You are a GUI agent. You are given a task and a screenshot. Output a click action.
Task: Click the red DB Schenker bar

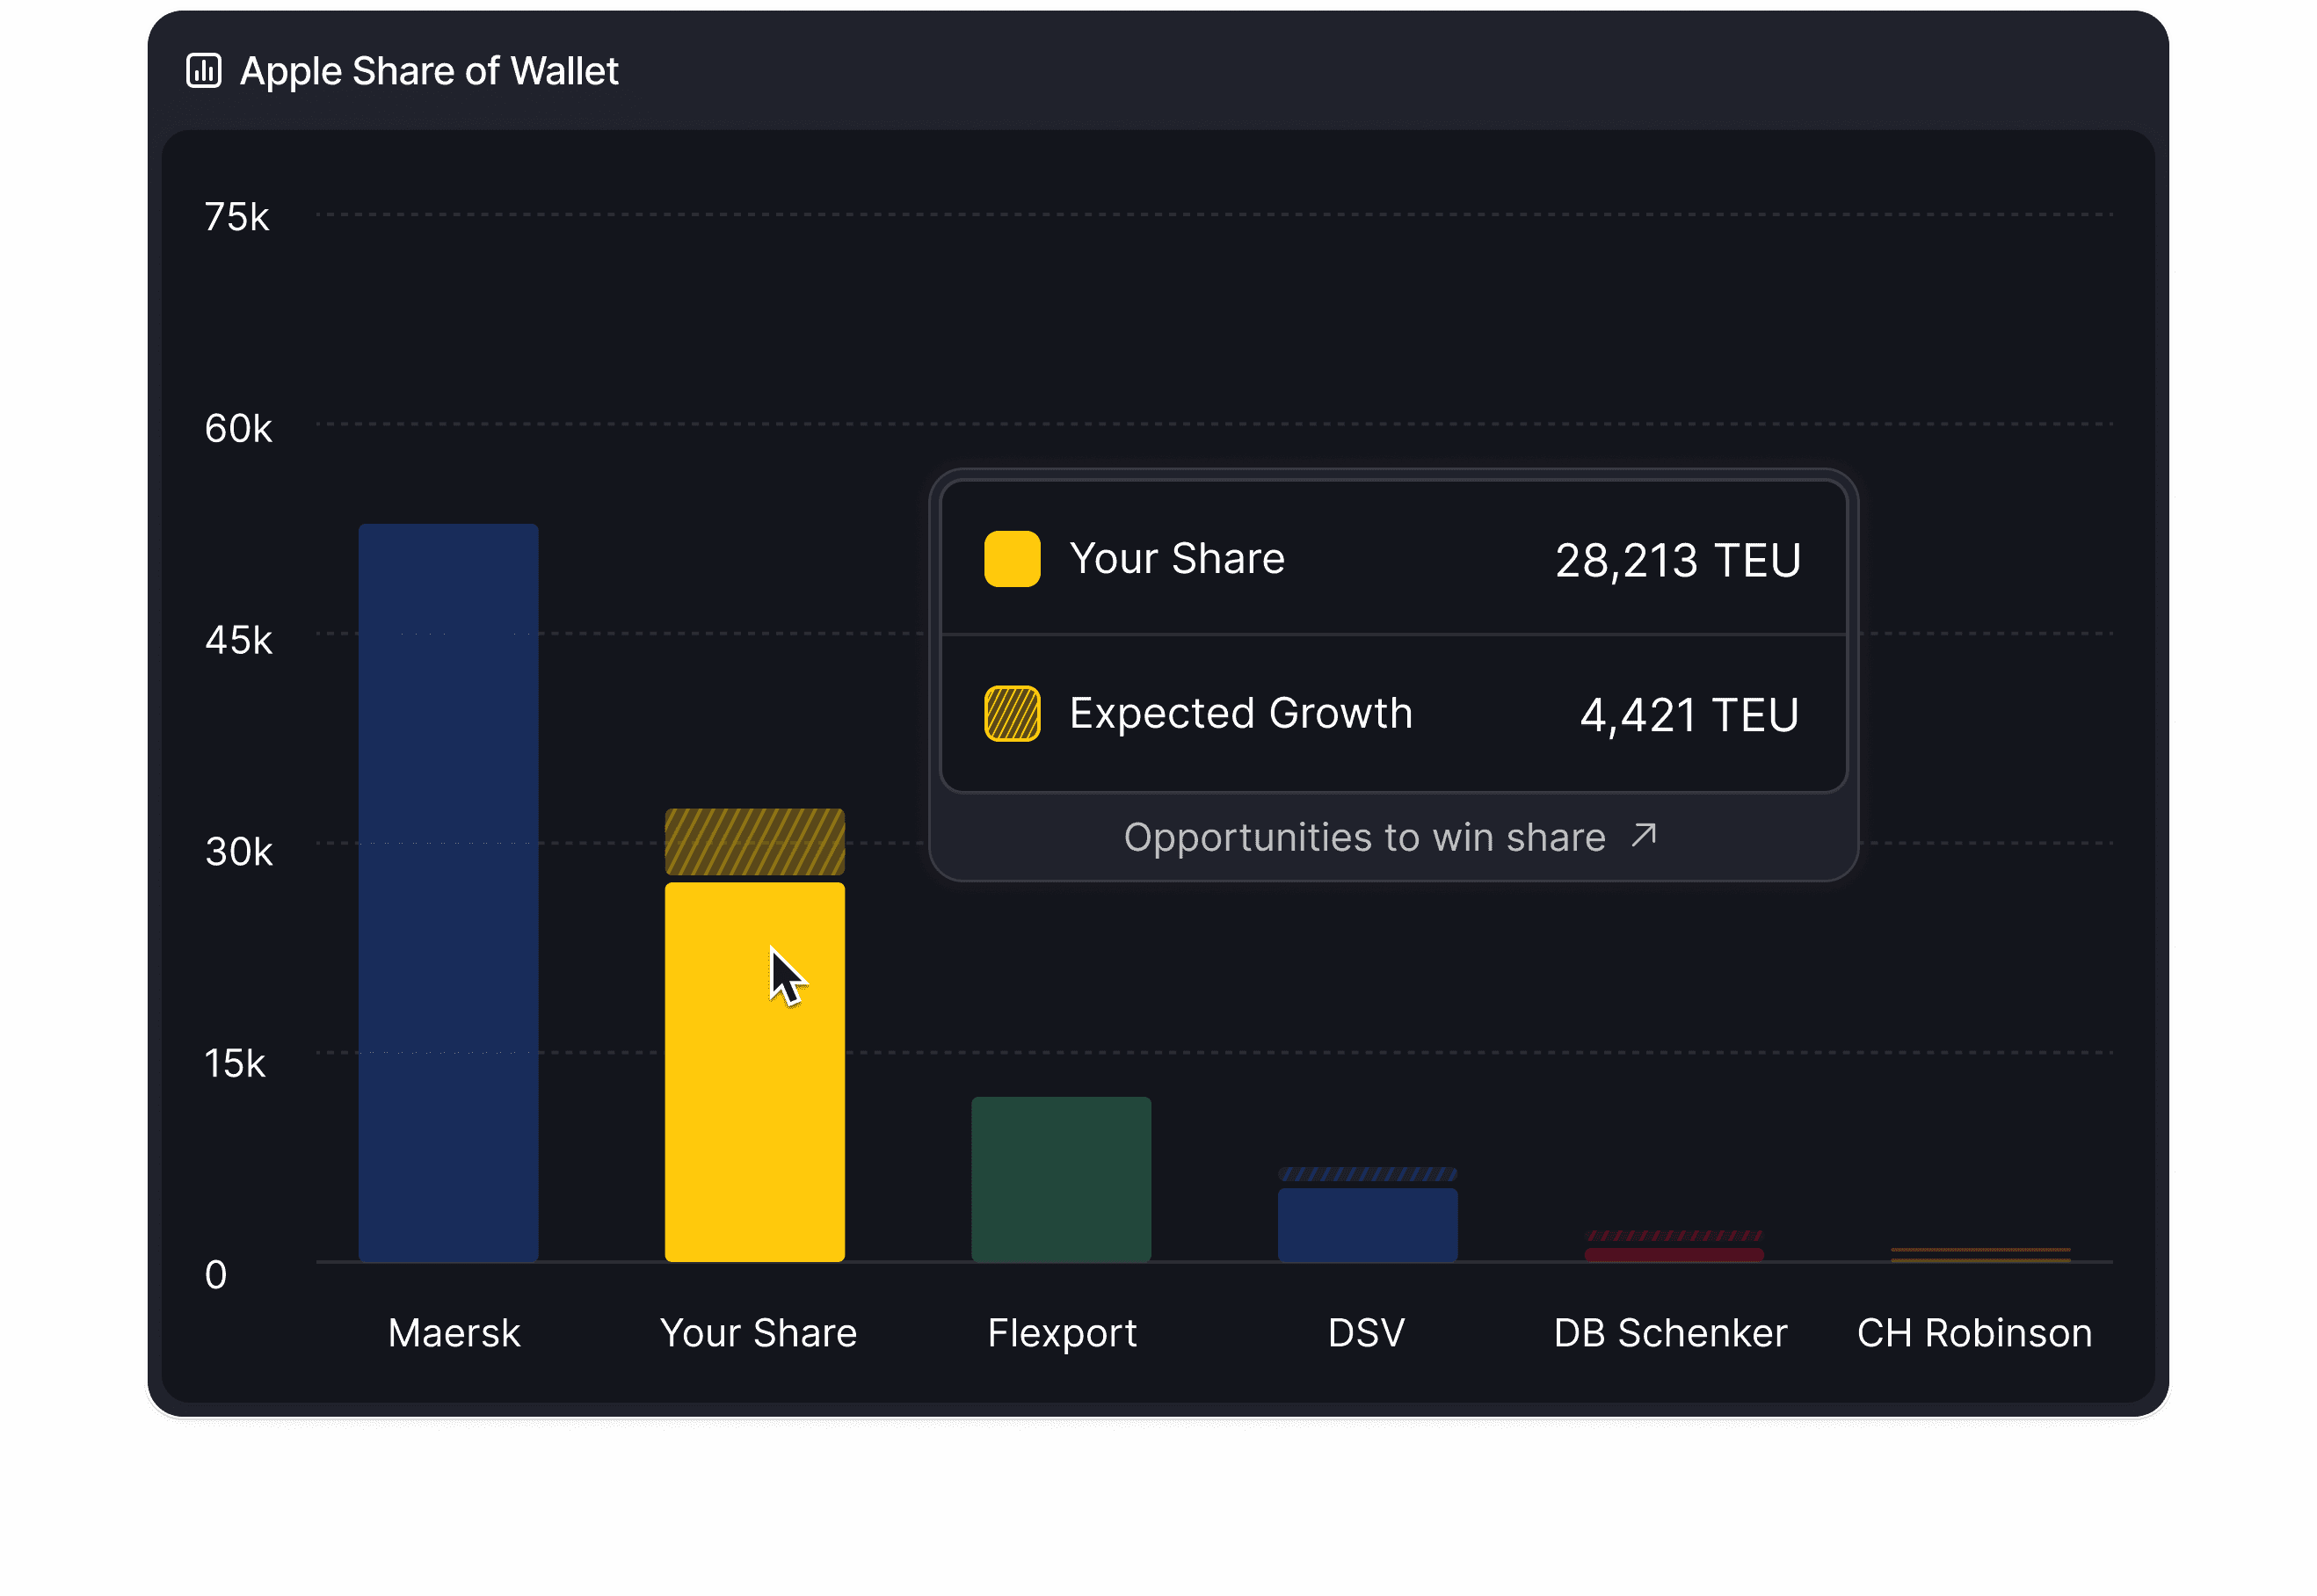click(x=1674, y=1255)
